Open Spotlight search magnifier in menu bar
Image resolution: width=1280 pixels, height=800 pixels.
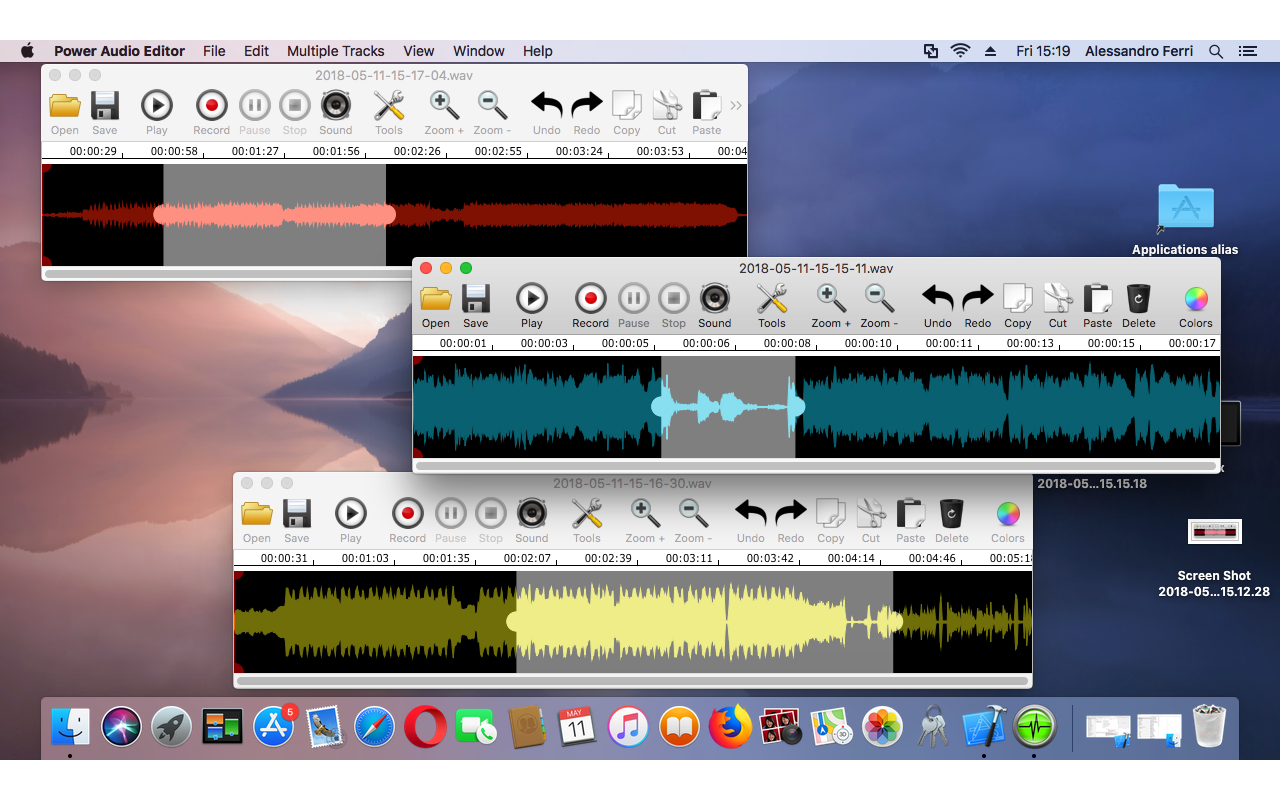click(1216, 51)
